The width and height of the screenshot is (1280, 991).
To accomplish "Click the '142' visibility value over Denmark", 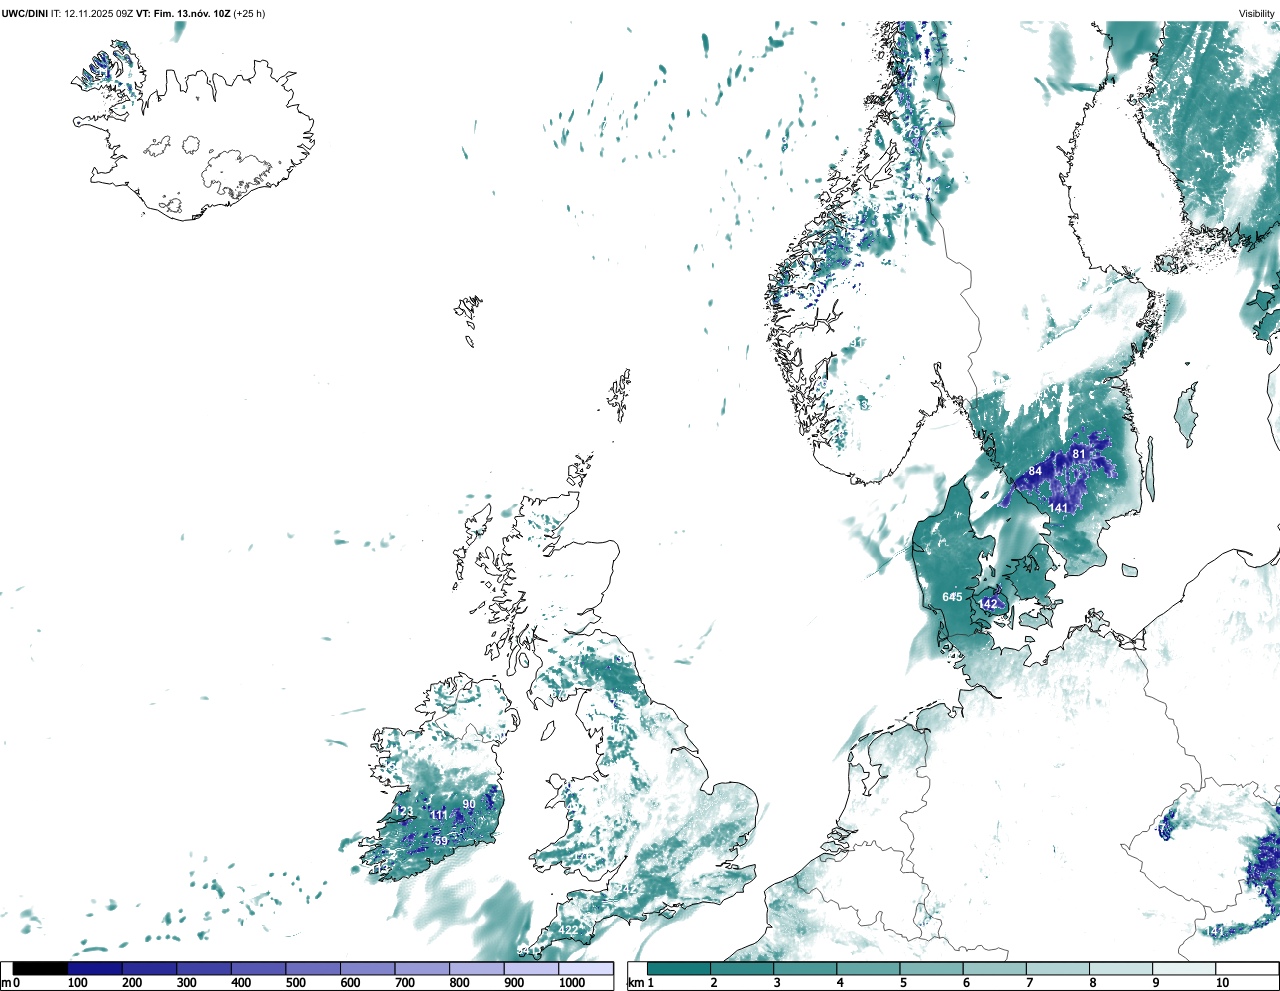I will [x=988, y=604].
